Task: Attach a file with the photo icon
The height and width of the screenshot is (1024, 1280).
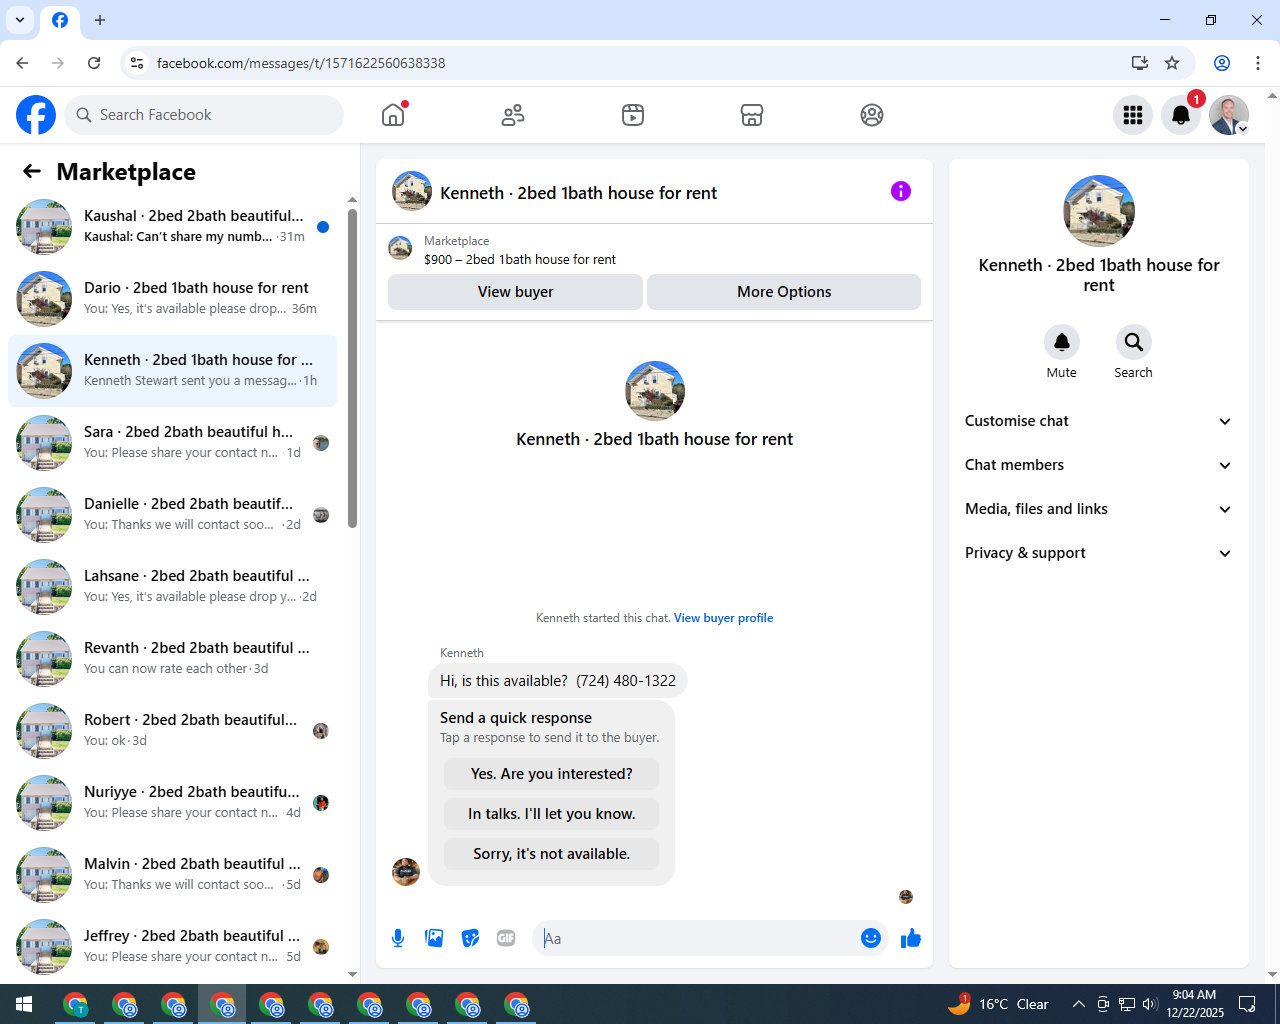Action: point(434,938)
